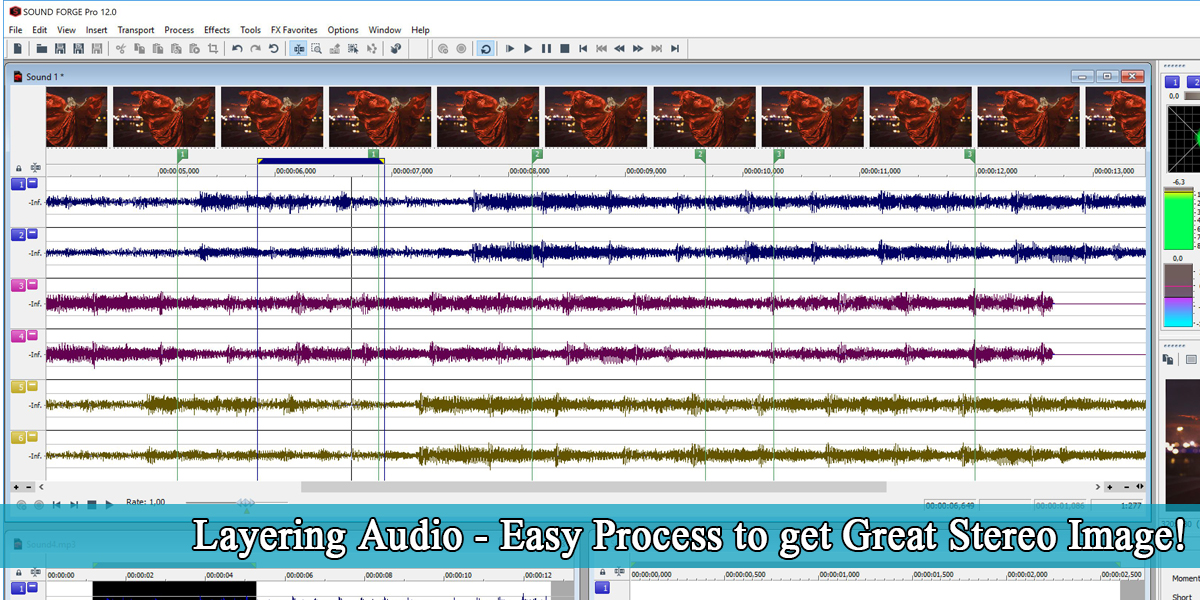The image size is (1200, 600).
Task: Click the zoom in (+) button
Action: pyautogui.click(x=16, y=487)
